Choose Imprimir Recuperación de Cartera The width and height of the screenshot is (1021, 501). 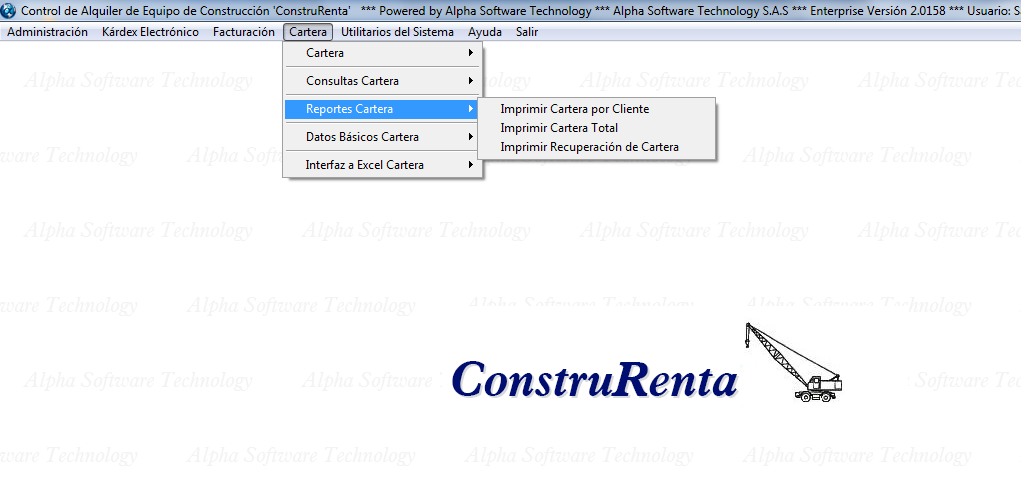click(x=589, y=147)
